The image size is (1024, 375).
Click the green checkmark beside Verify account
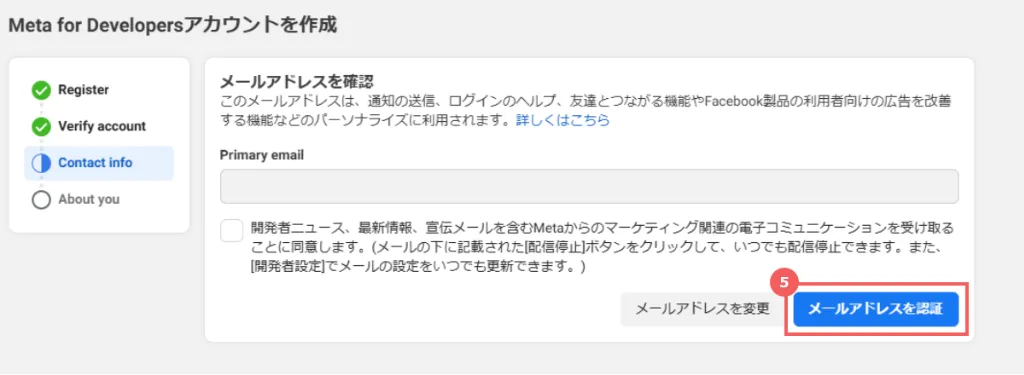pos(41,127)
